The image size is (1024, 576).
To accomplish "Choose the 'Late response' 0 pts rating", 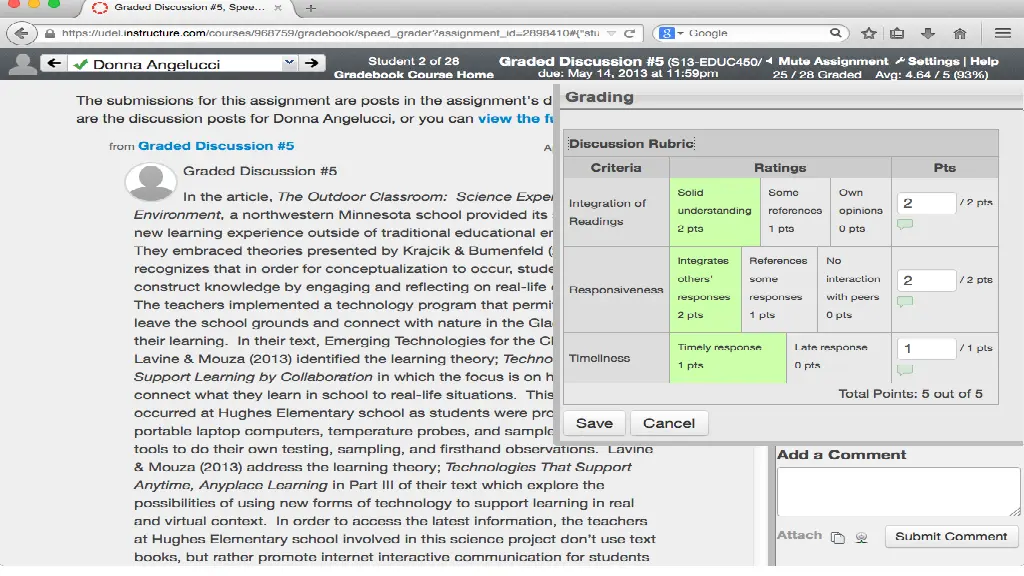I will pos(830,356).
